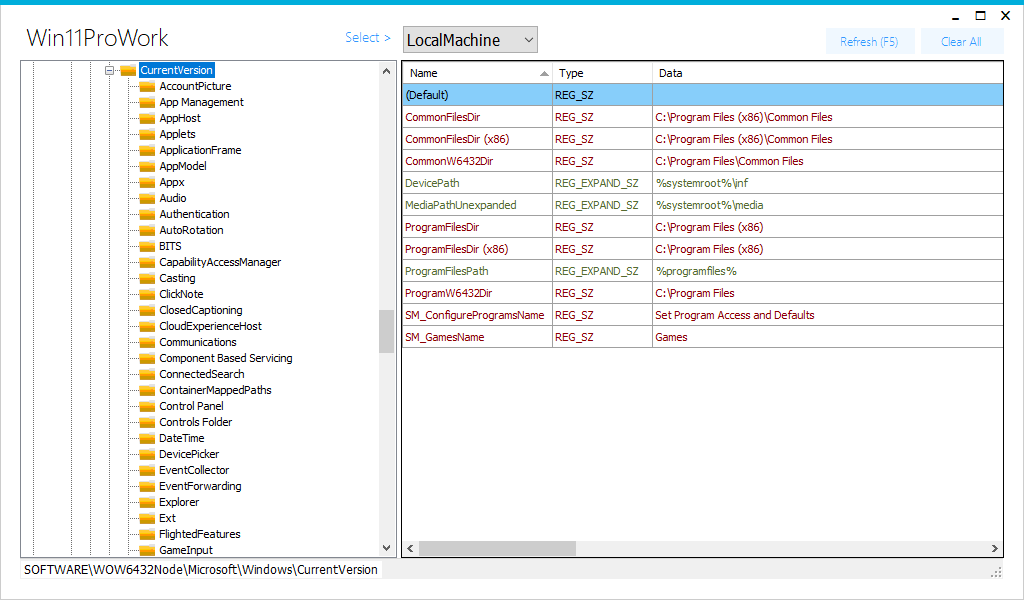
Task: Click the DateTime folder icon
Action: 148,438
